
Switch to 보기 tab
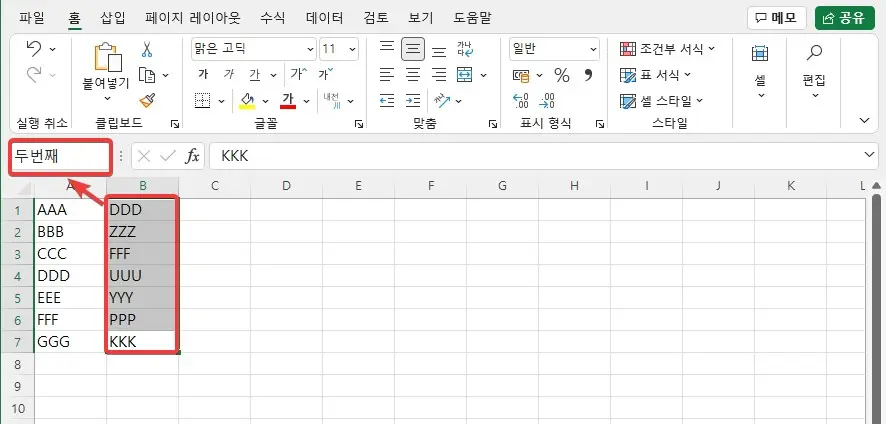[x=422, y=18]
